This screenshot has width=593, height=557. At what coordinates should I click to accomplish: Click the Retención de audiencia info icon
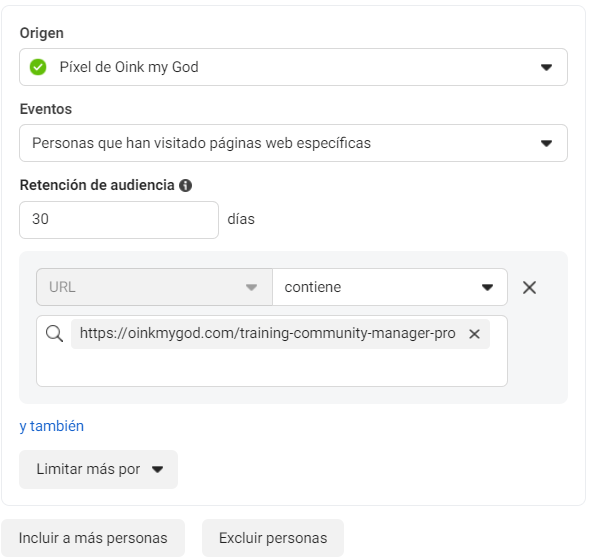coord(185,185)
